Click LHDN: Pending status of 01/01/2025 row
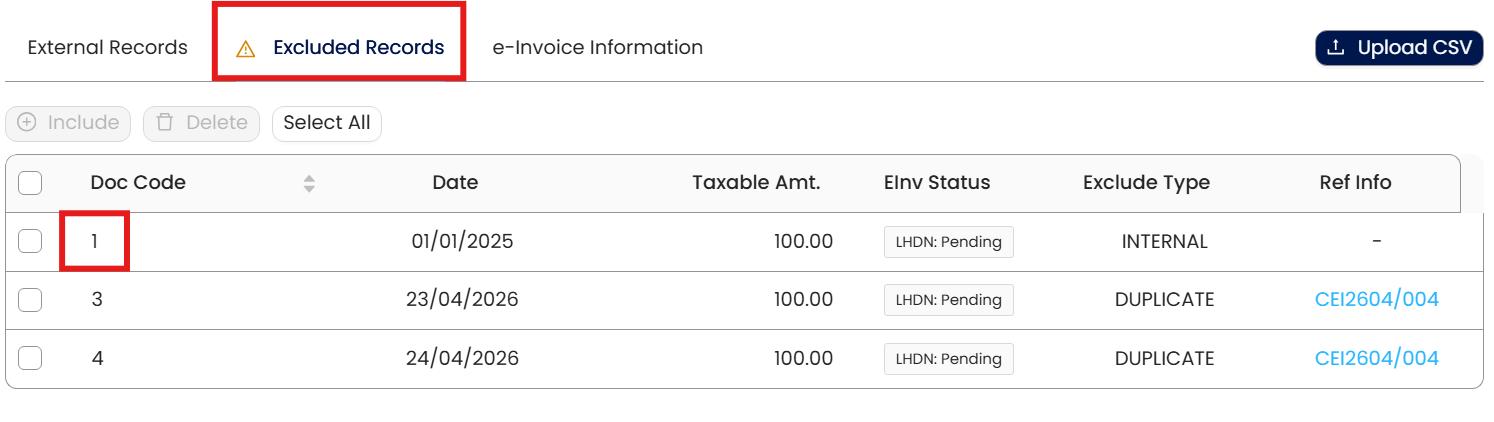Image resolution: width=1494 pixels, height=422 pixels. (948, 242)
